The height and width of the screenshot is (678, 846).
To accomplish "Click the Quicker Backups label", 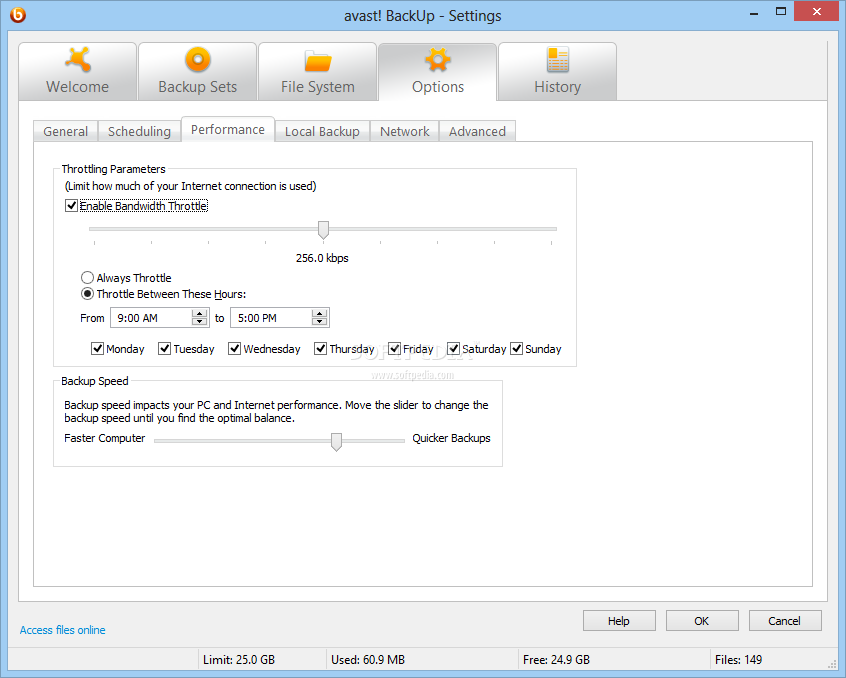I will pyautogui.click(x=452, y=438).
